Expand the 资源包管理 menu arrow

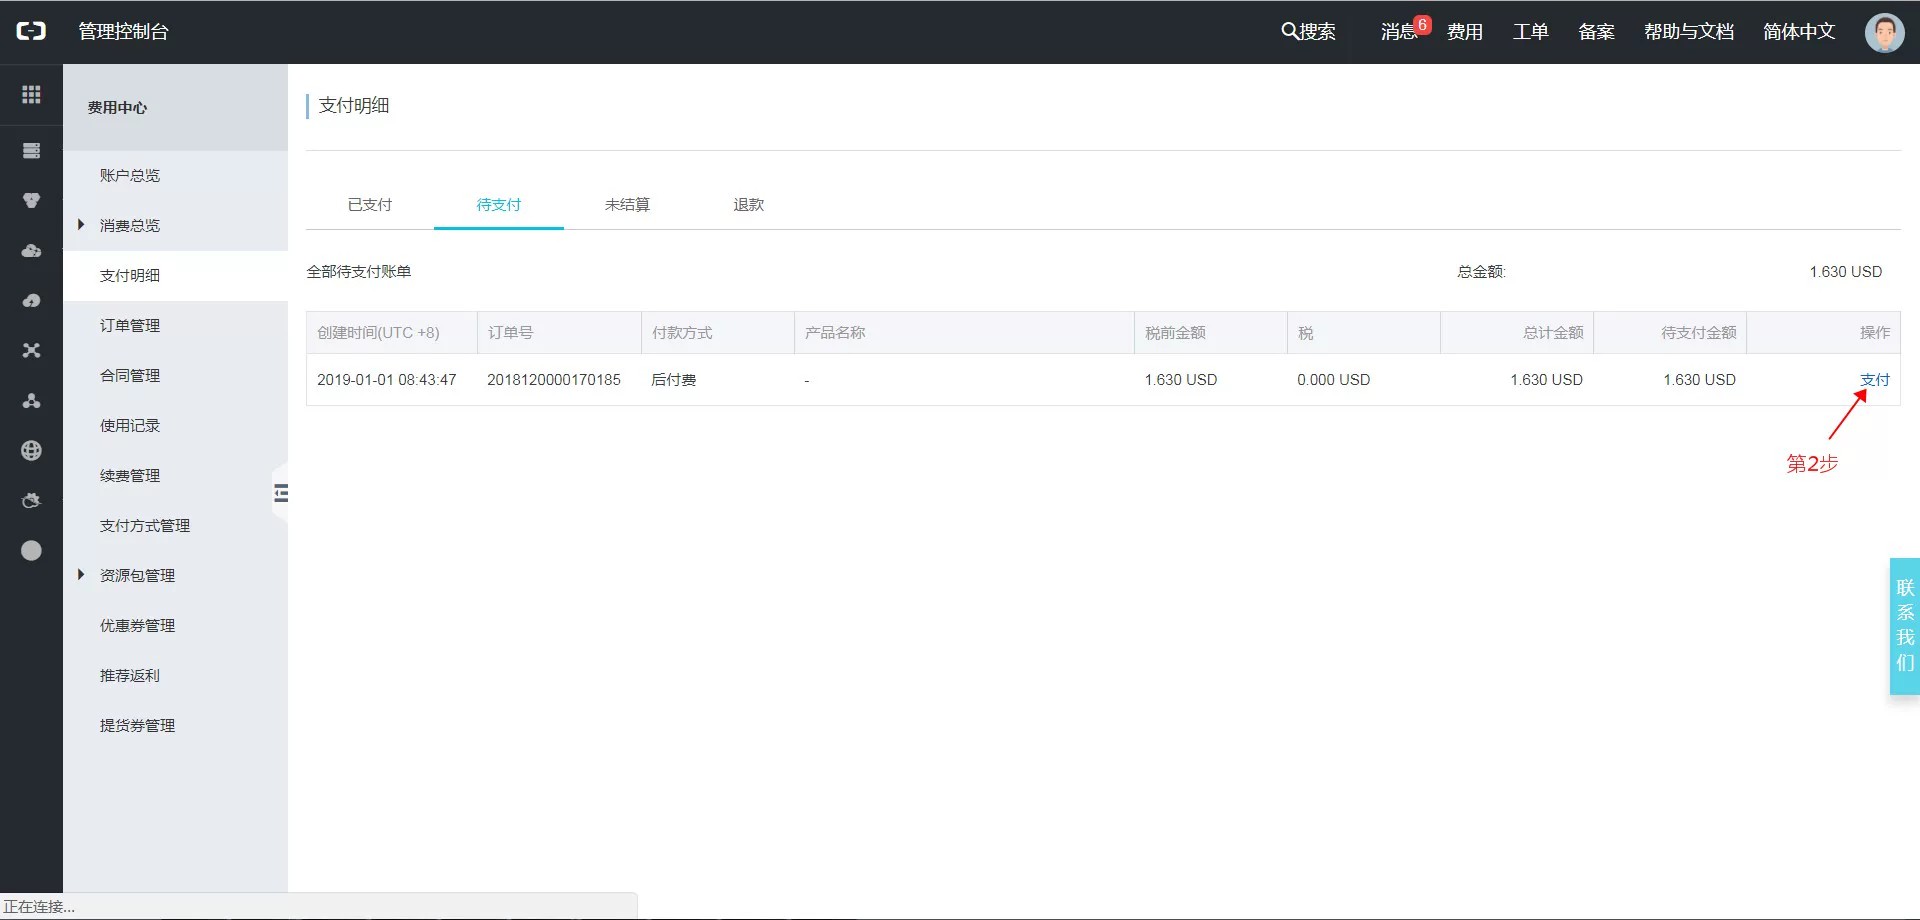pyautogui.click(x=81, y=575)
